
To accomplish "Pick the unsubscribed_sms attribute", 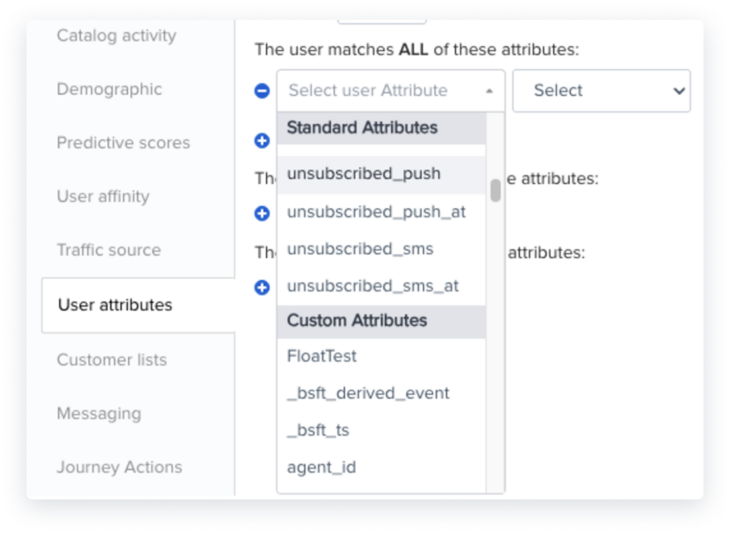I will (x=381, y=249).
